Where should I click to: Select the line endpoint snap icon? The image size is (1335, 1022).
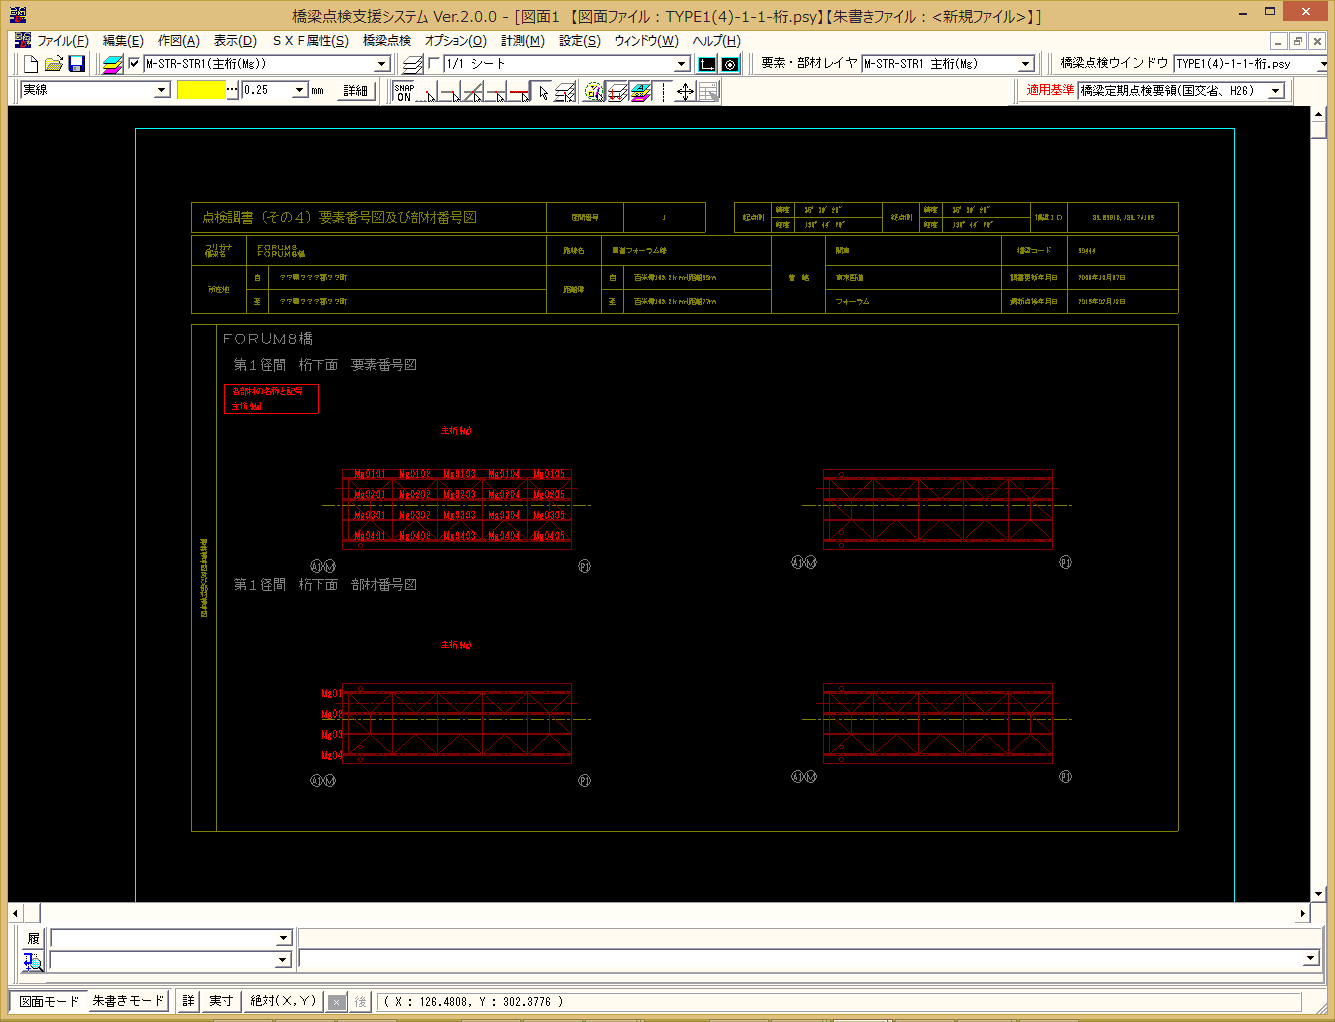click(450, 92)
